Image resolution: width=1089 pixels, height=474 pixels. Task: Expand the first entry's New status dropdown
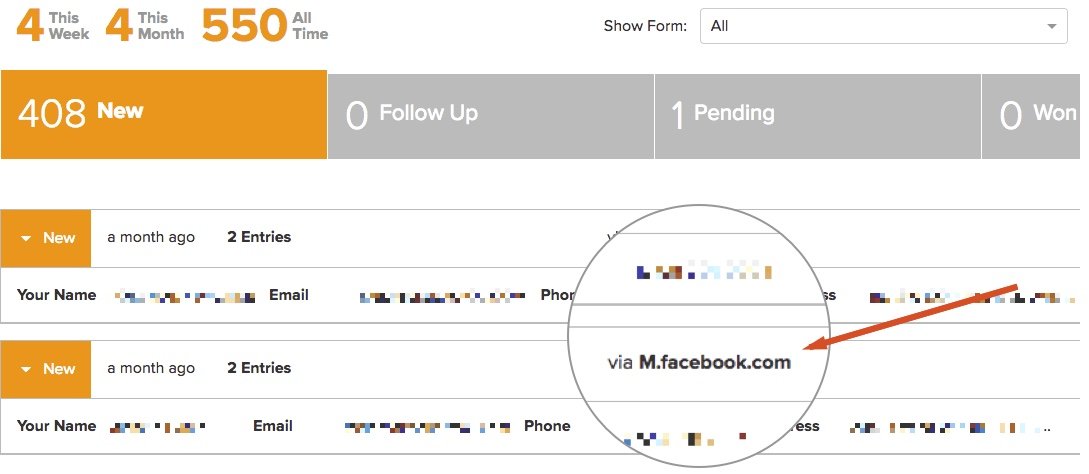pyautogui.click(x=46, y=238)
